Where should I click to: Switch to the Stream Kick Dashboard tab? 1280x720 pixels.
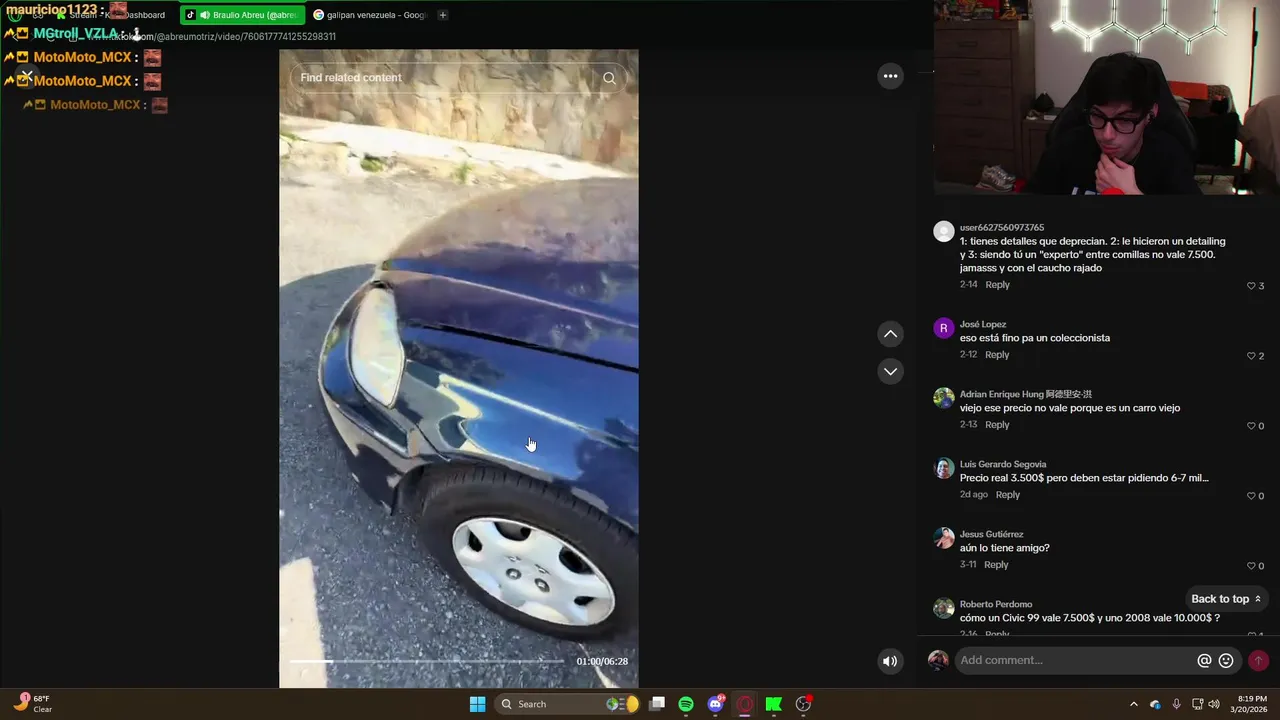(x=110, y=15)
